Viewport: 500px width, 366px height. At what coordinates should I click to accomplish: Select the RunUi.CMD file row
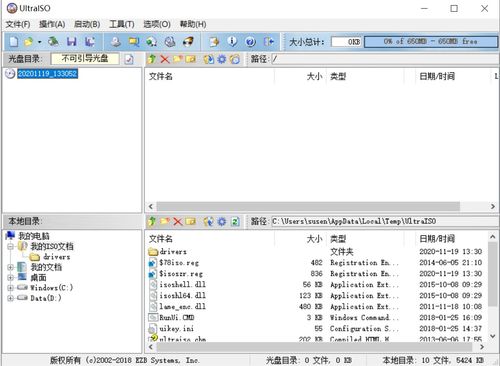click(x=317, y=318)
